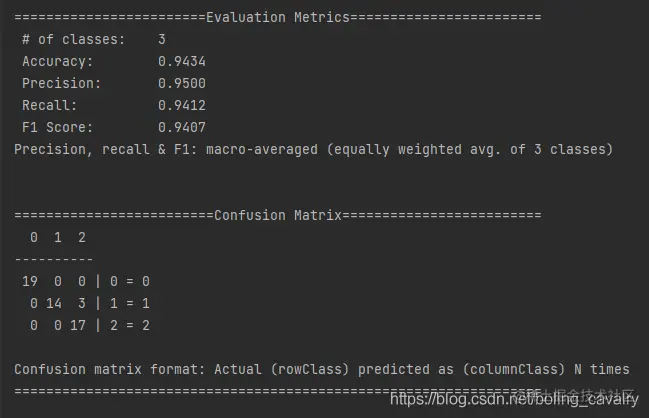Image resolution: width=649 pixels, height=418 pixels.
Task: Click the misclassified count 3 in matrix
Action: [82, 303]
